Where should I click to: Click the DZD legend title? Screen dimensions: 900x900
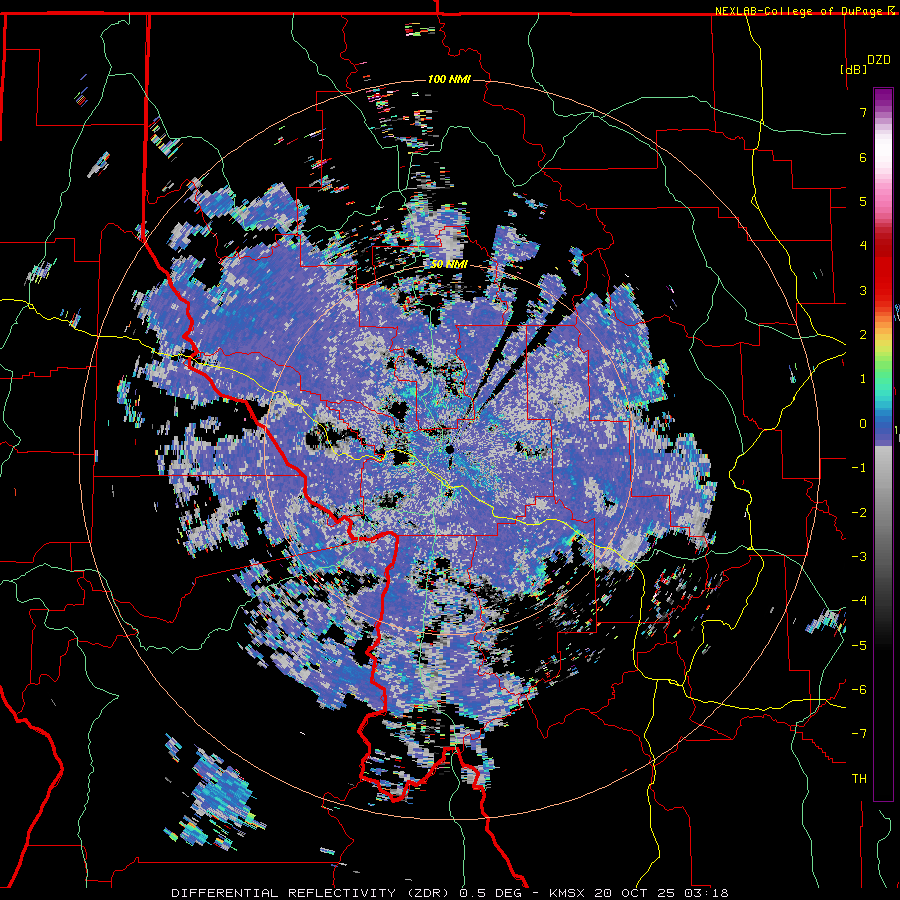coord(878,60)
